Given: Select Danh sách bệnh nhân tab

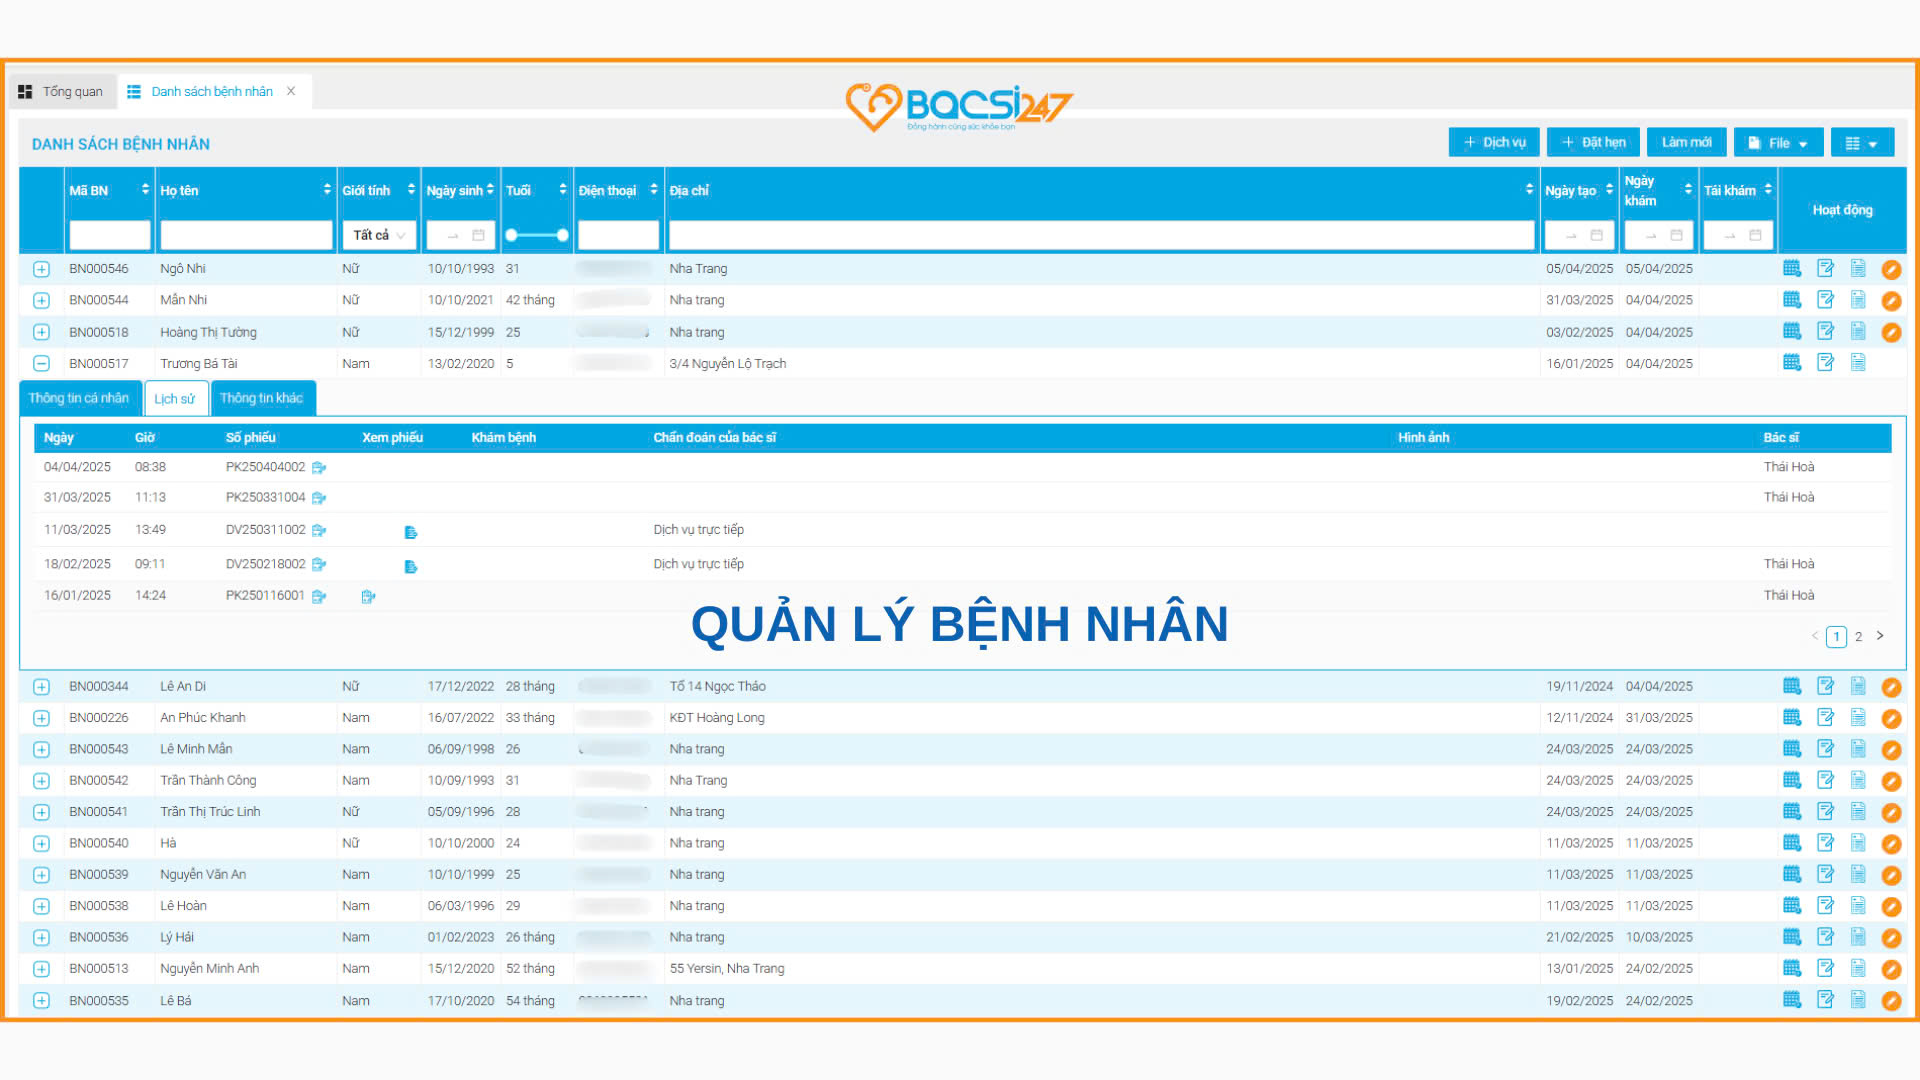Looking at the screenshot, I should pos(212,91).
